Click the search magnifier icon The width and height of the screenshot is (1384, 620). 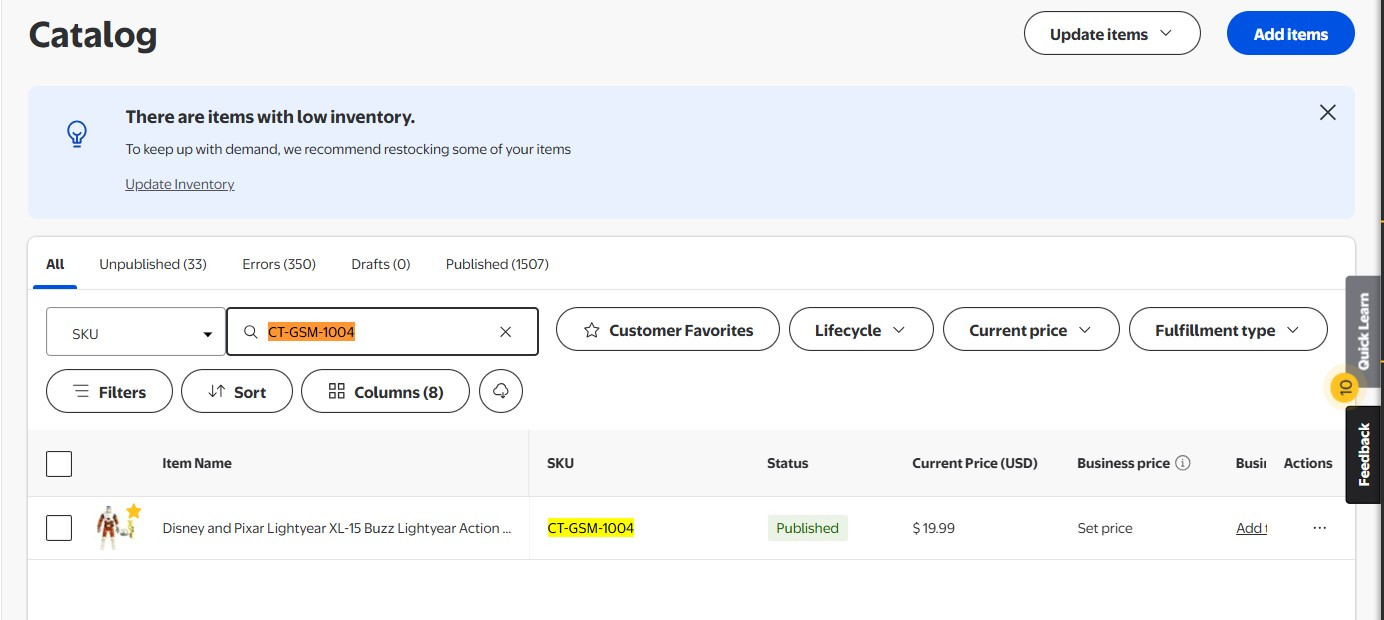pos(251,332)
